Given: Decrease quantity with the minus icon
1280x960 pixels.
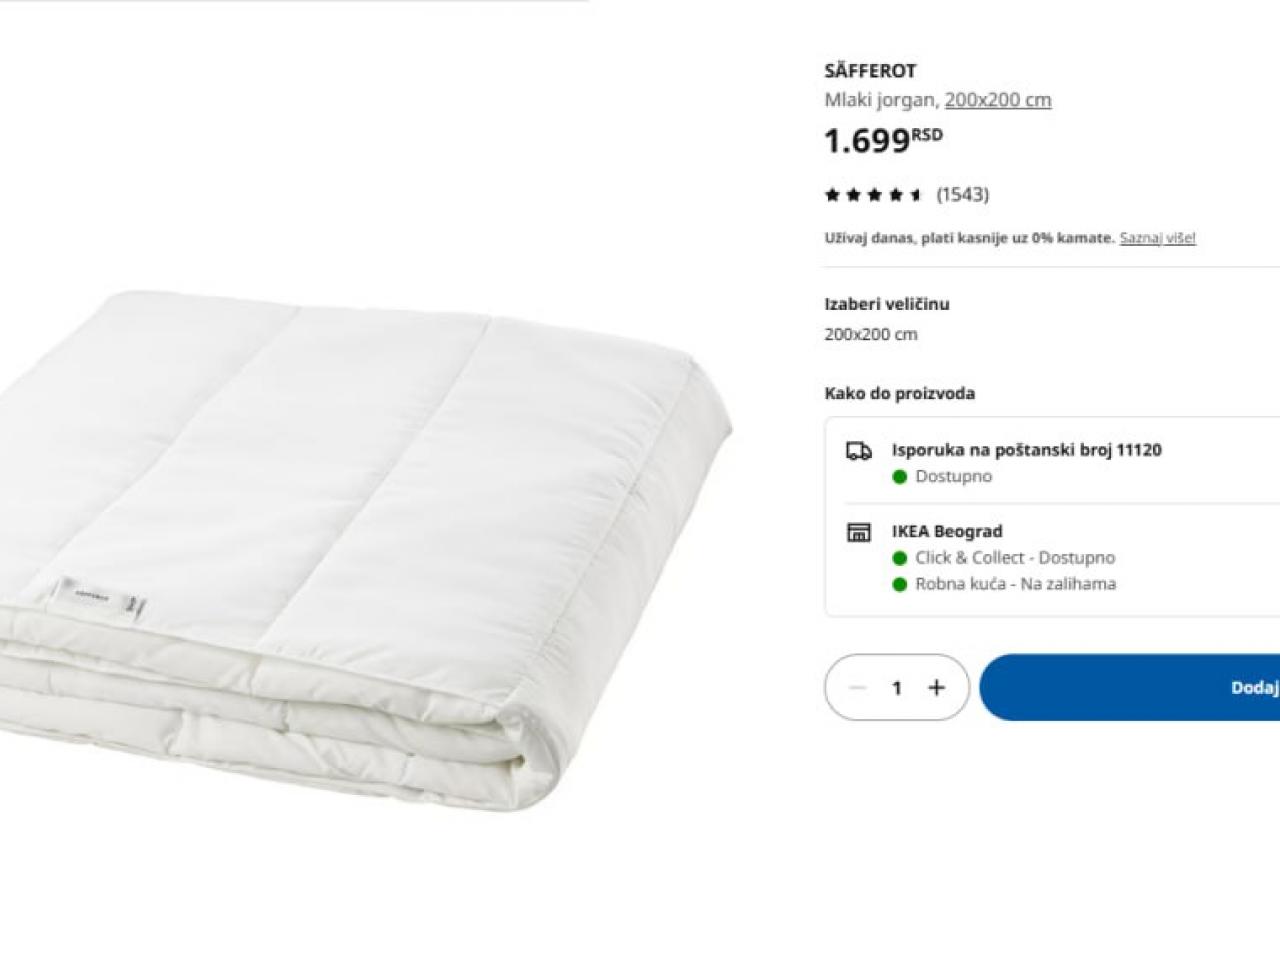Looking at the screenshot, I should pyautogui.click(x=857, y=687).
